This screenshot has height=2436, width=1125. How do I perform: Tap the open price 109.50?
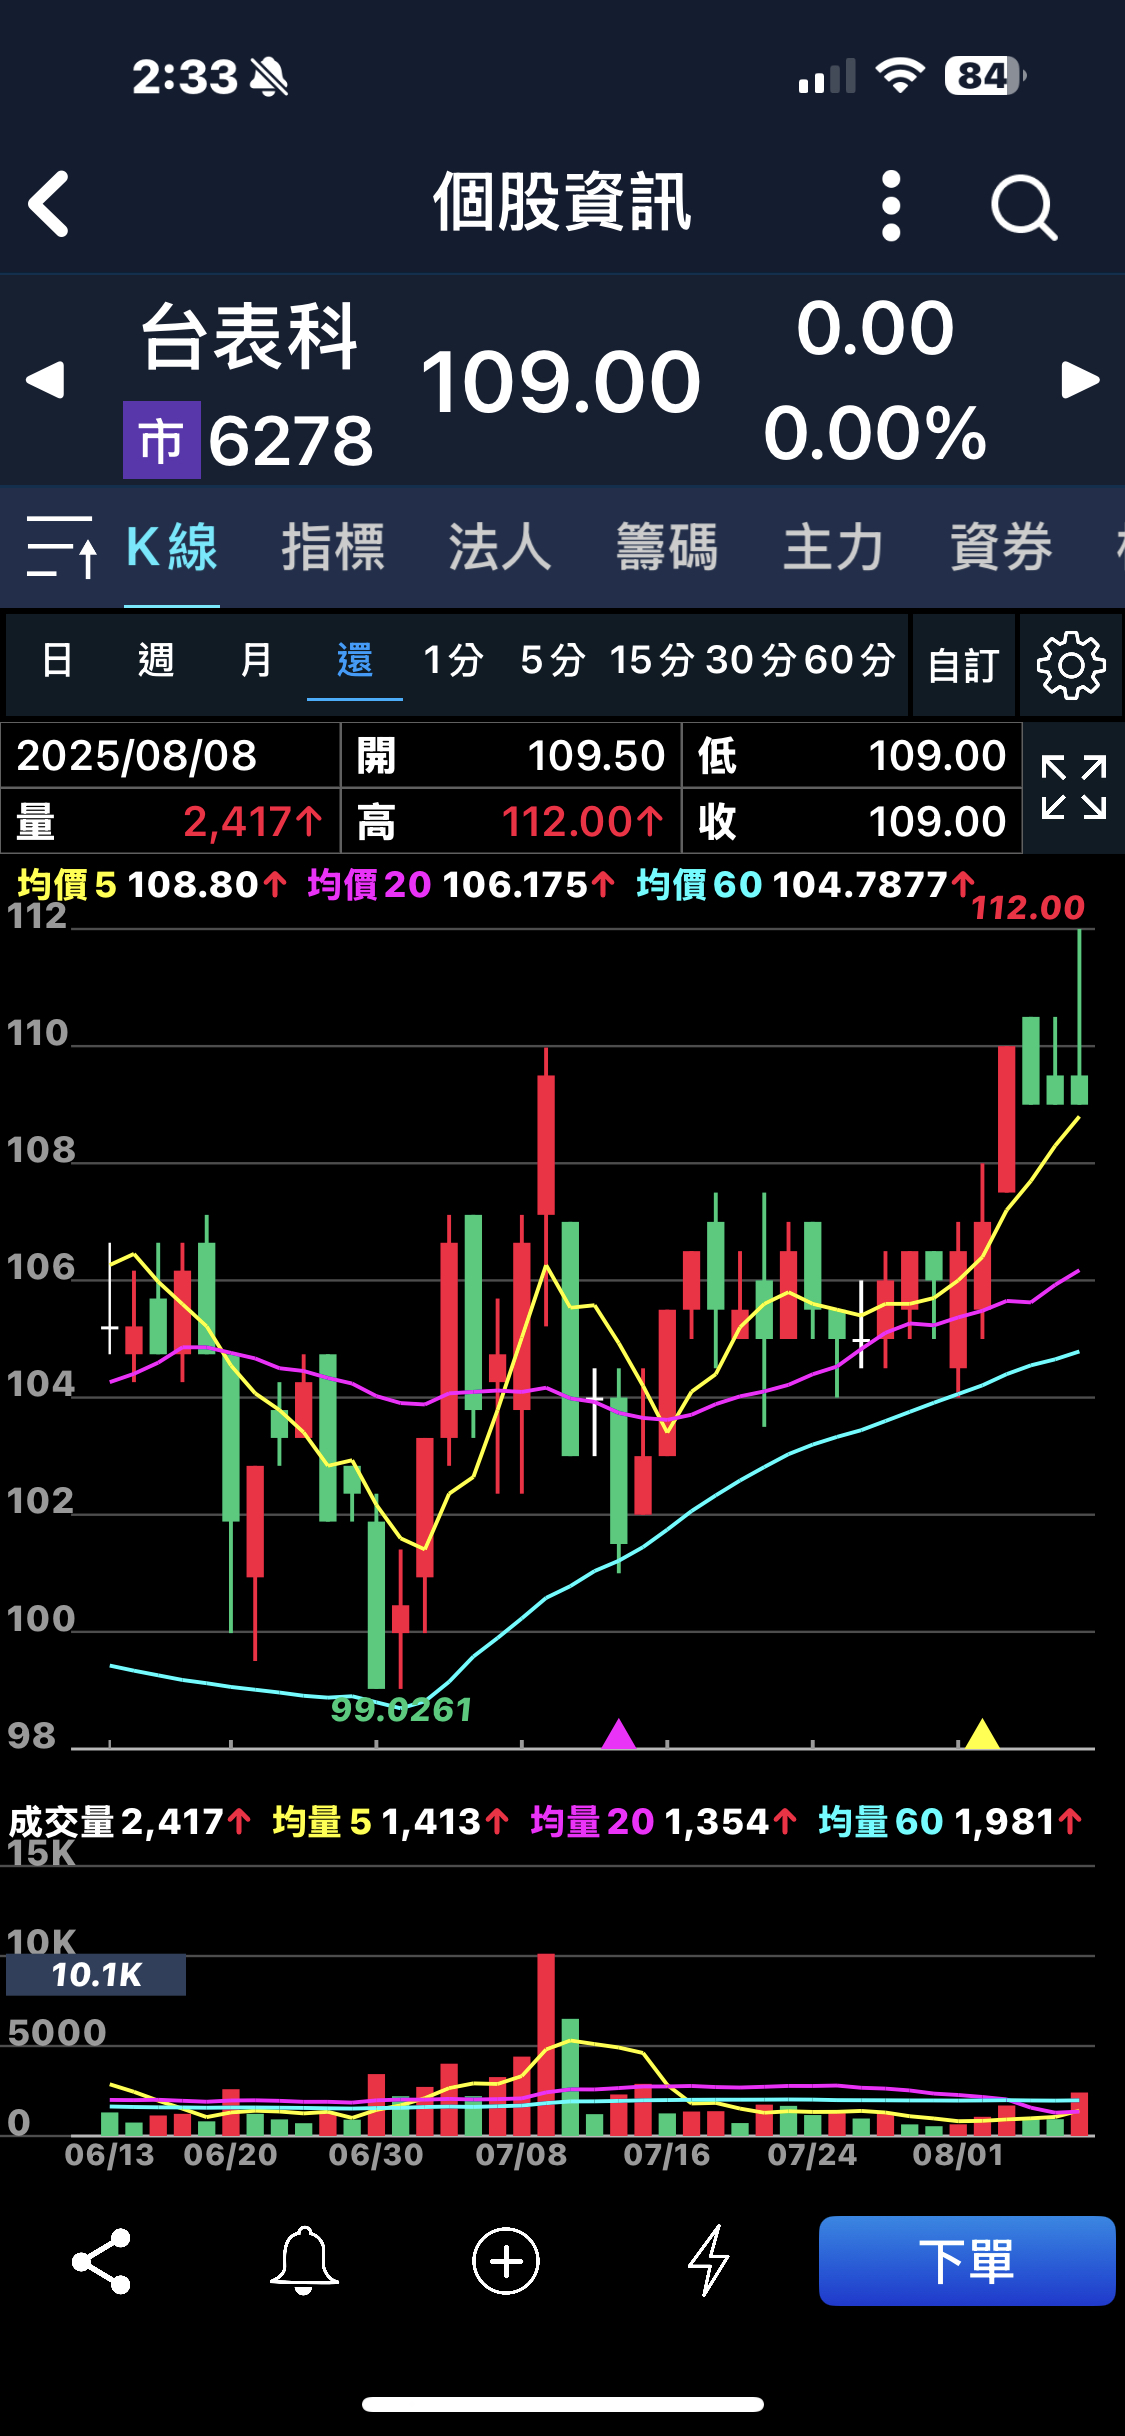(x=596, y=755)
